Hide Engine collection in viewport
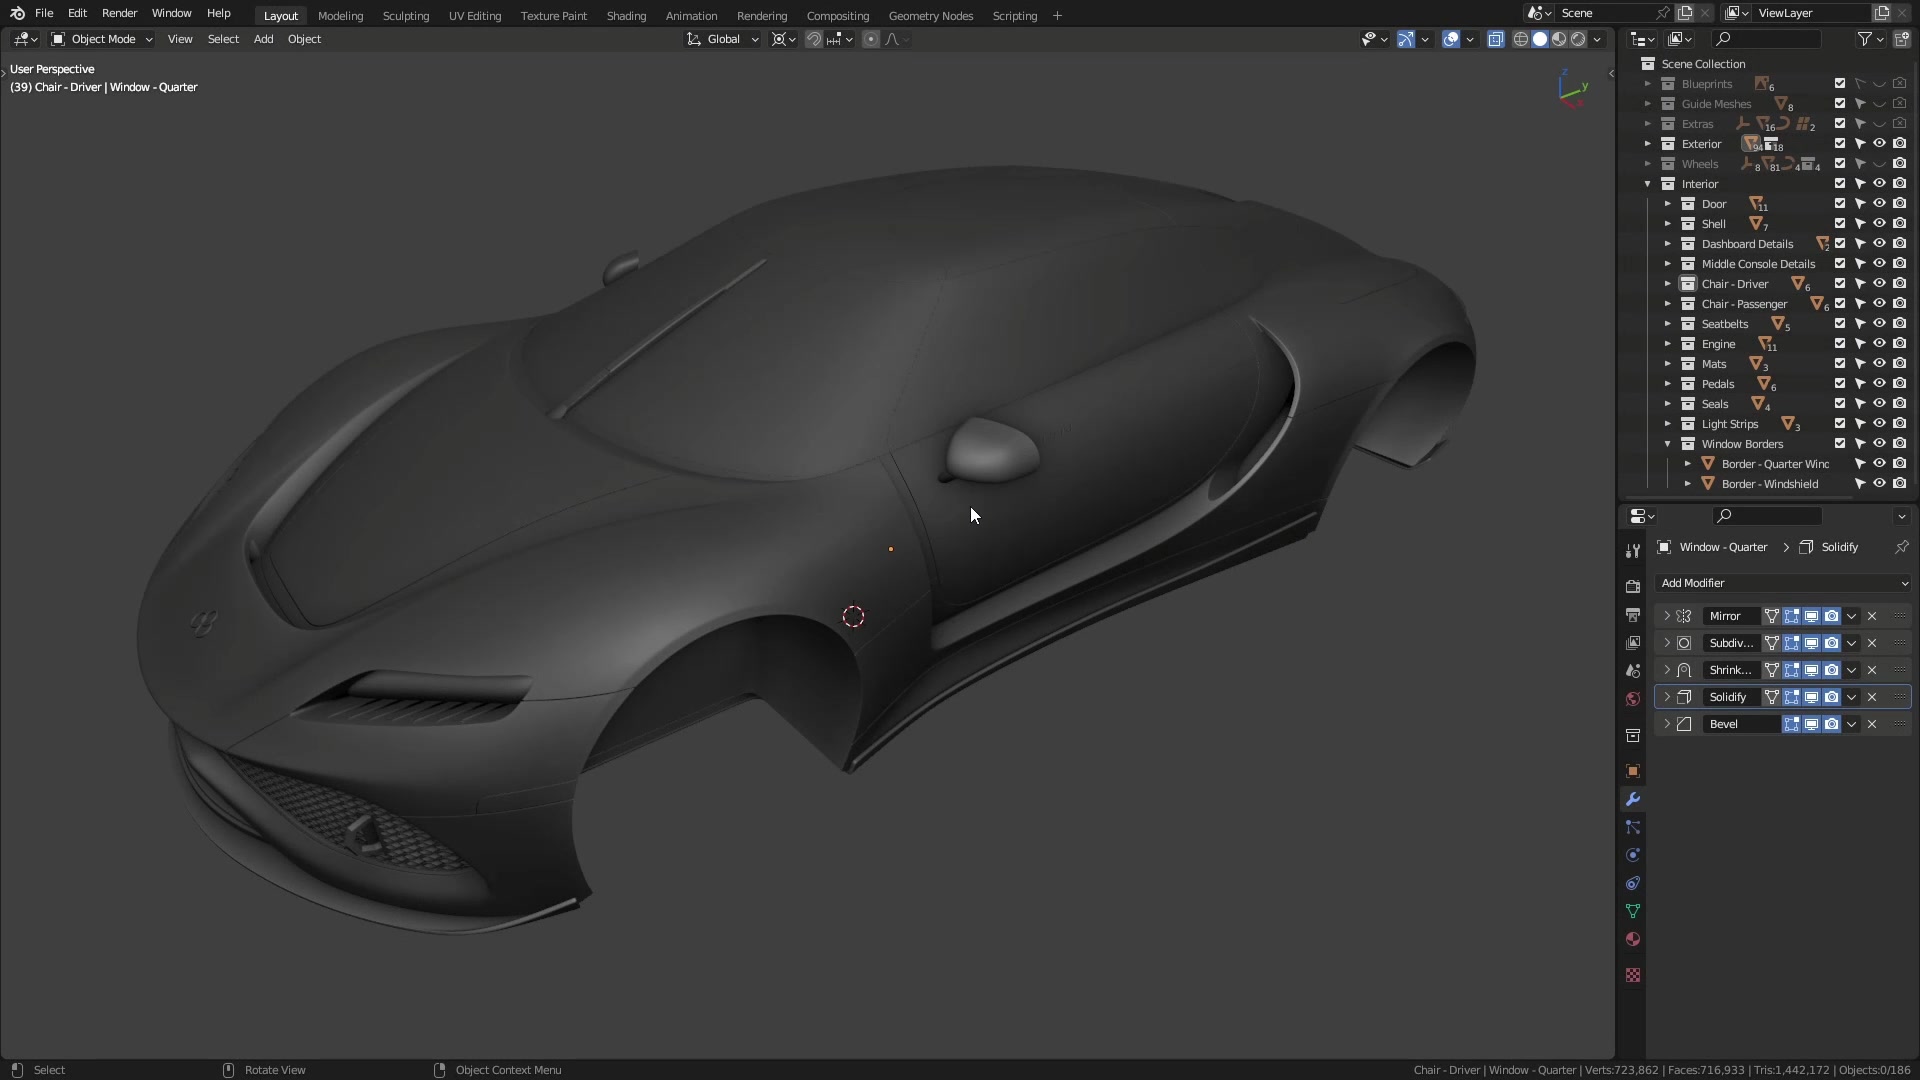1920x1080 pixels. [x=1880, y=343]
